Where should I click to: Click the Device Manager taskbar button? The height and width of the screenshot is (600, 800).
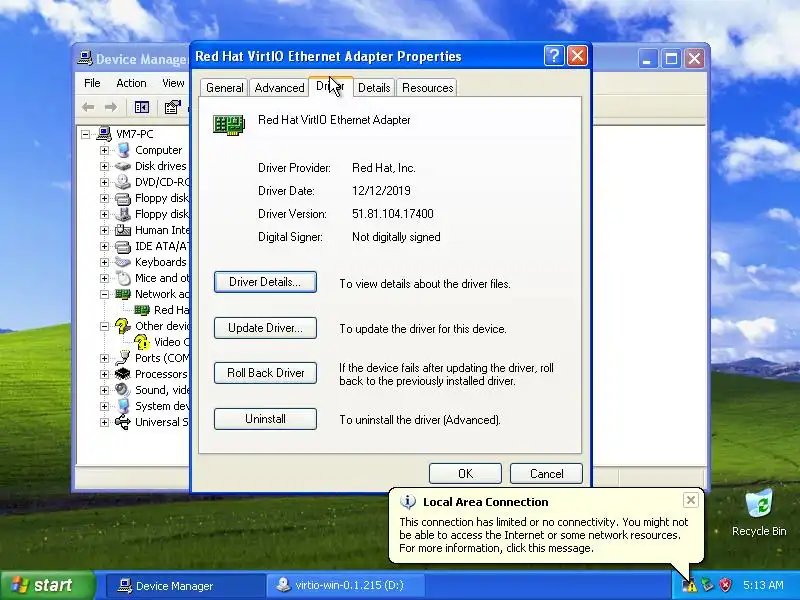(x=184, y=586)
